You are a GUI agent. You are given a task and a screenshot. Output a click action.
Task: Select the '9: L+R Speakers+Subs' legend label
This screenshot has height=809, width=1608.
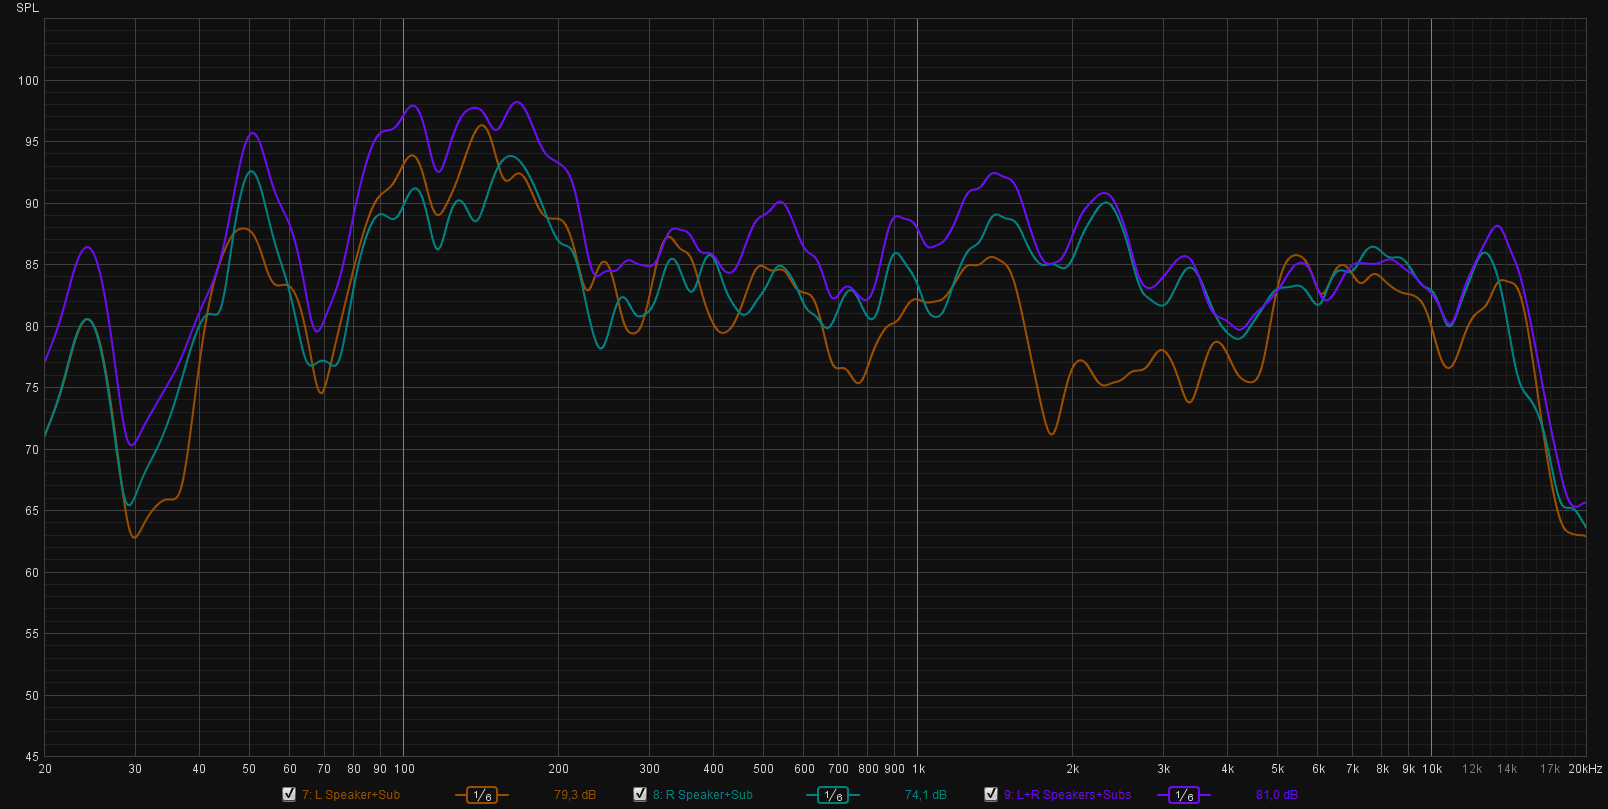1067,795
